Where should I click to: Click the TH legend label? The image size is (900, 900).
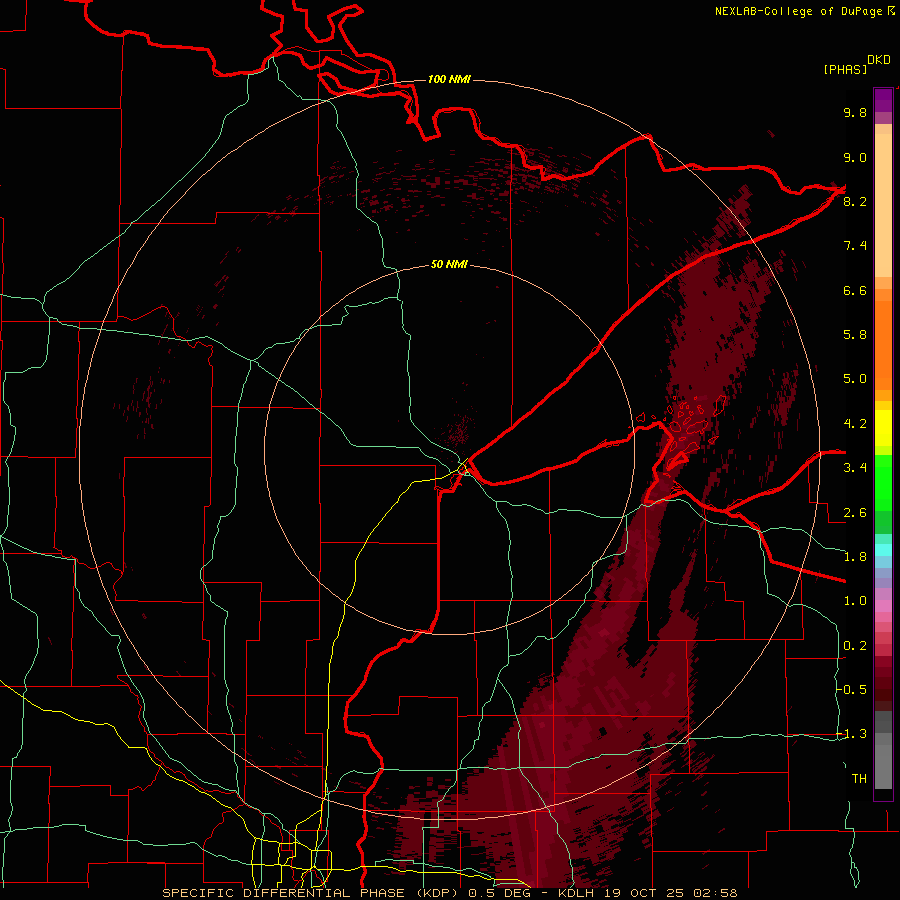pos(859,779)
